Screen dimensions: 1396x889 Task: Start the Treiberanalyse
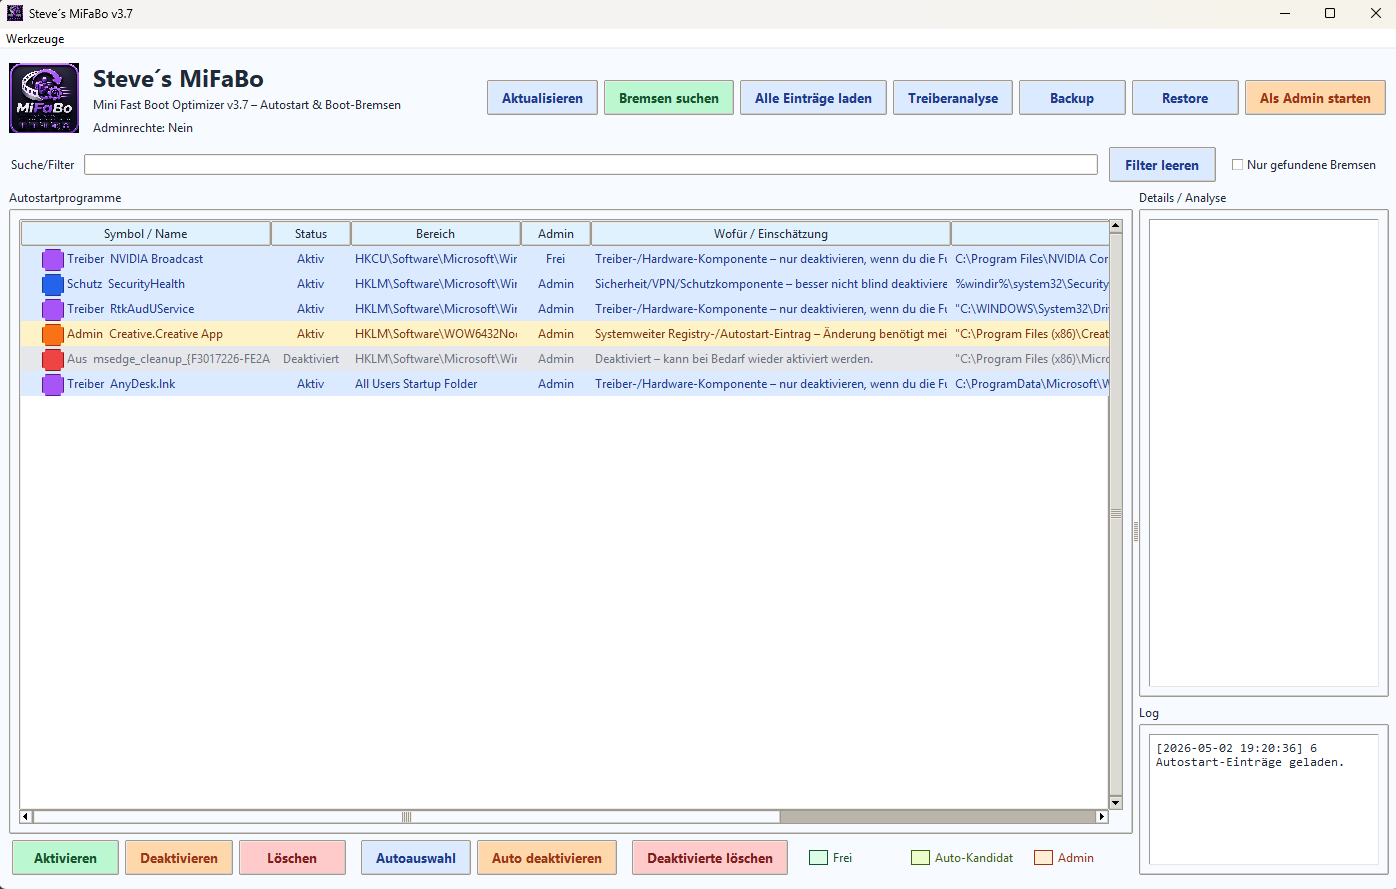click(x=953, y=98)
